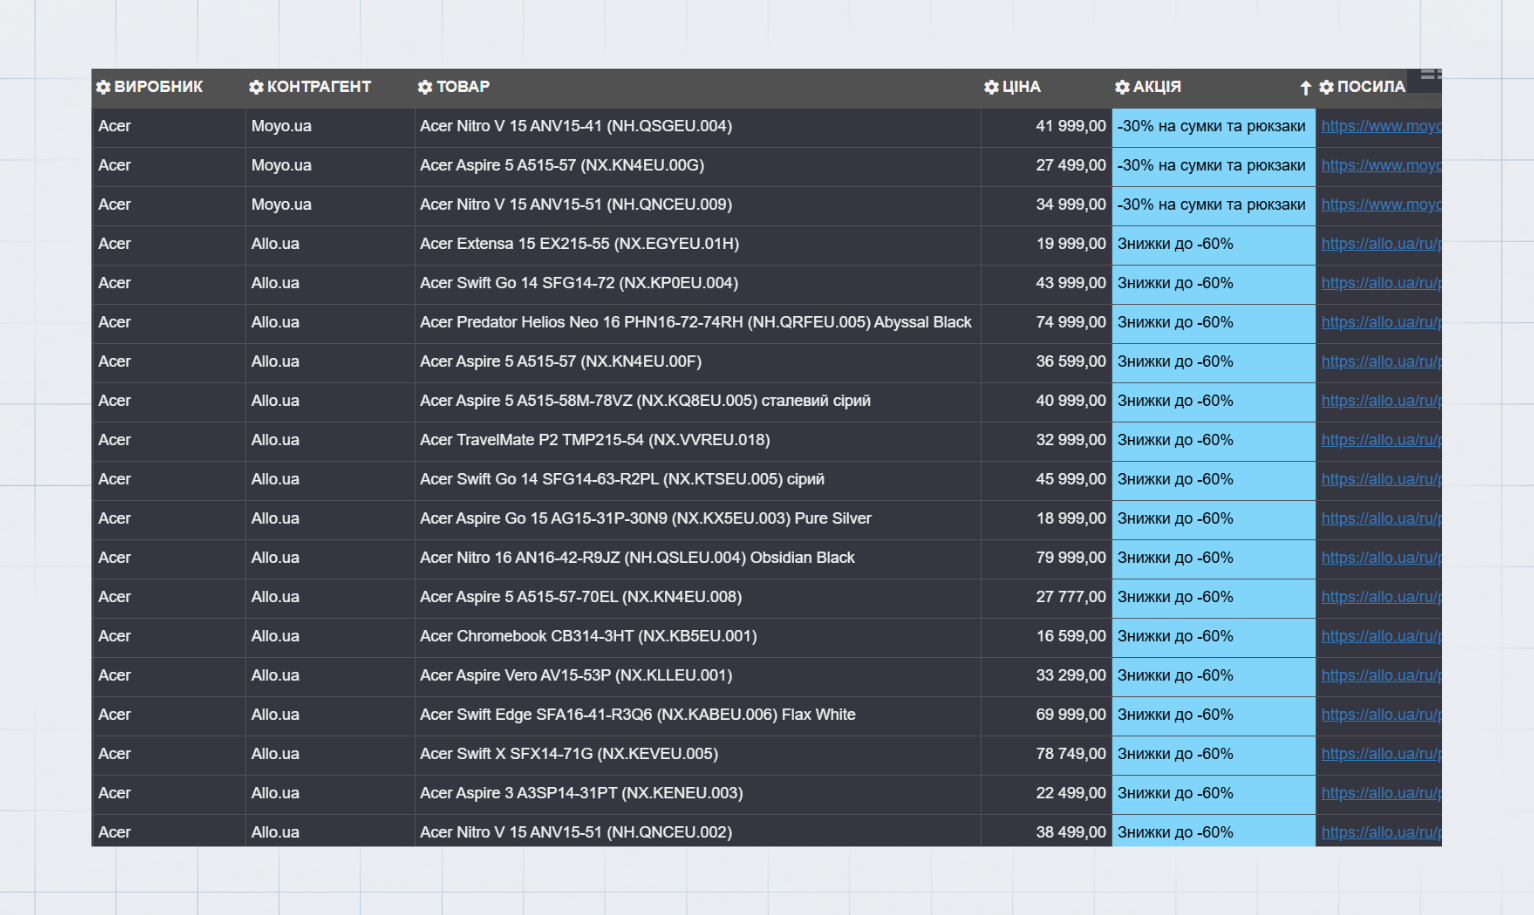Screen dimensions: 1534x915
Task: Open settings gear for ПОСИЛА column
Action: [1326, 87]
